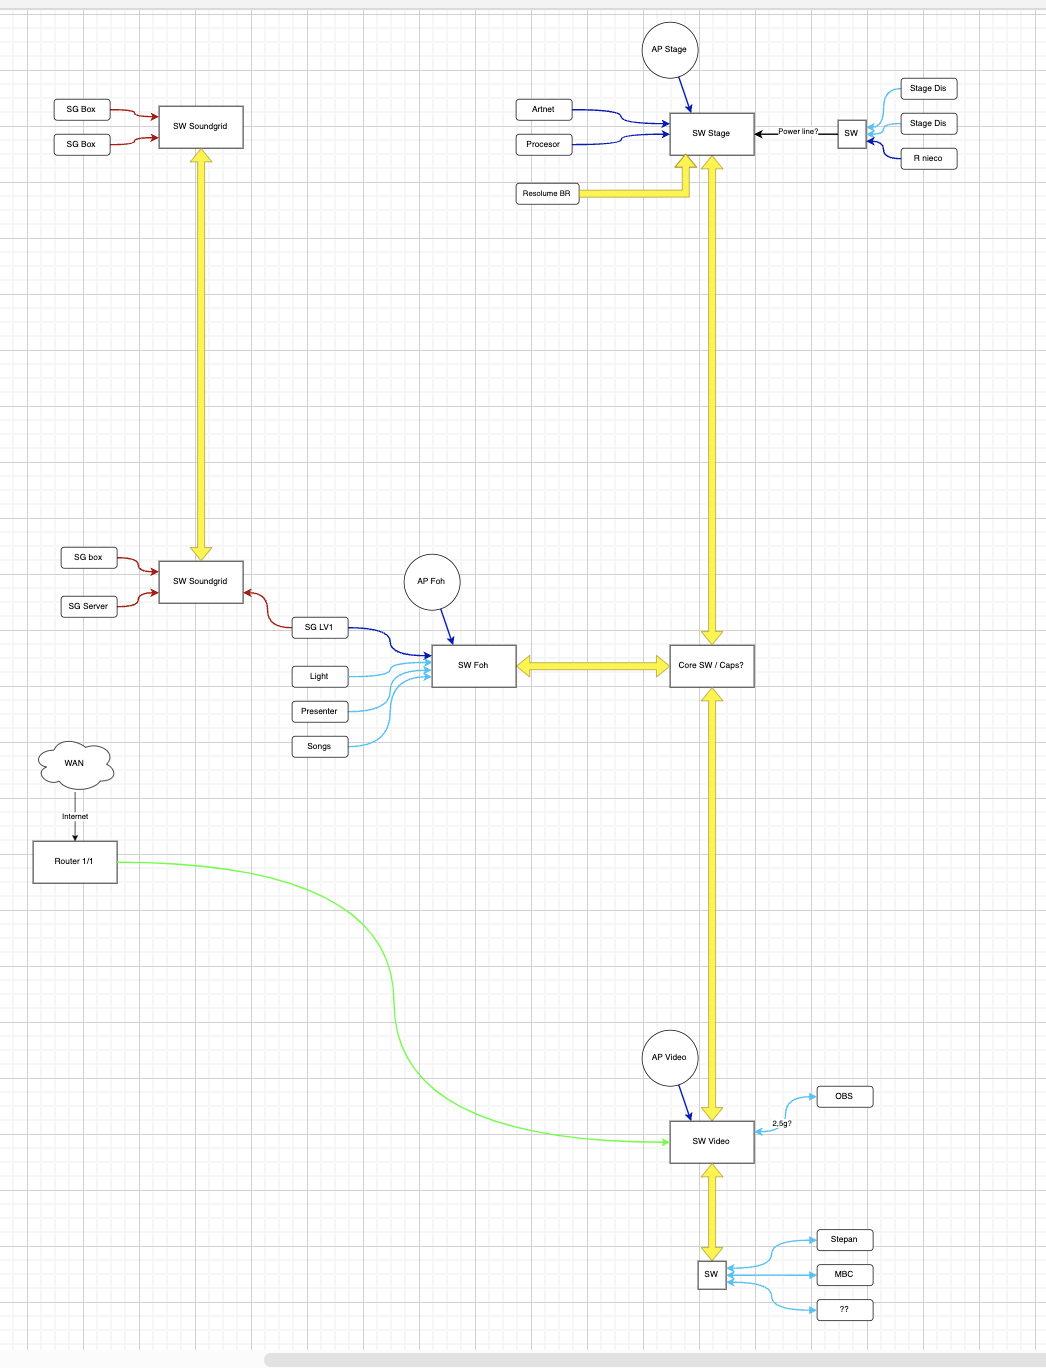This screenshot has width=1046, height=1368.
Task: Select the MBC node
Action: click(x=845, y=1275)
